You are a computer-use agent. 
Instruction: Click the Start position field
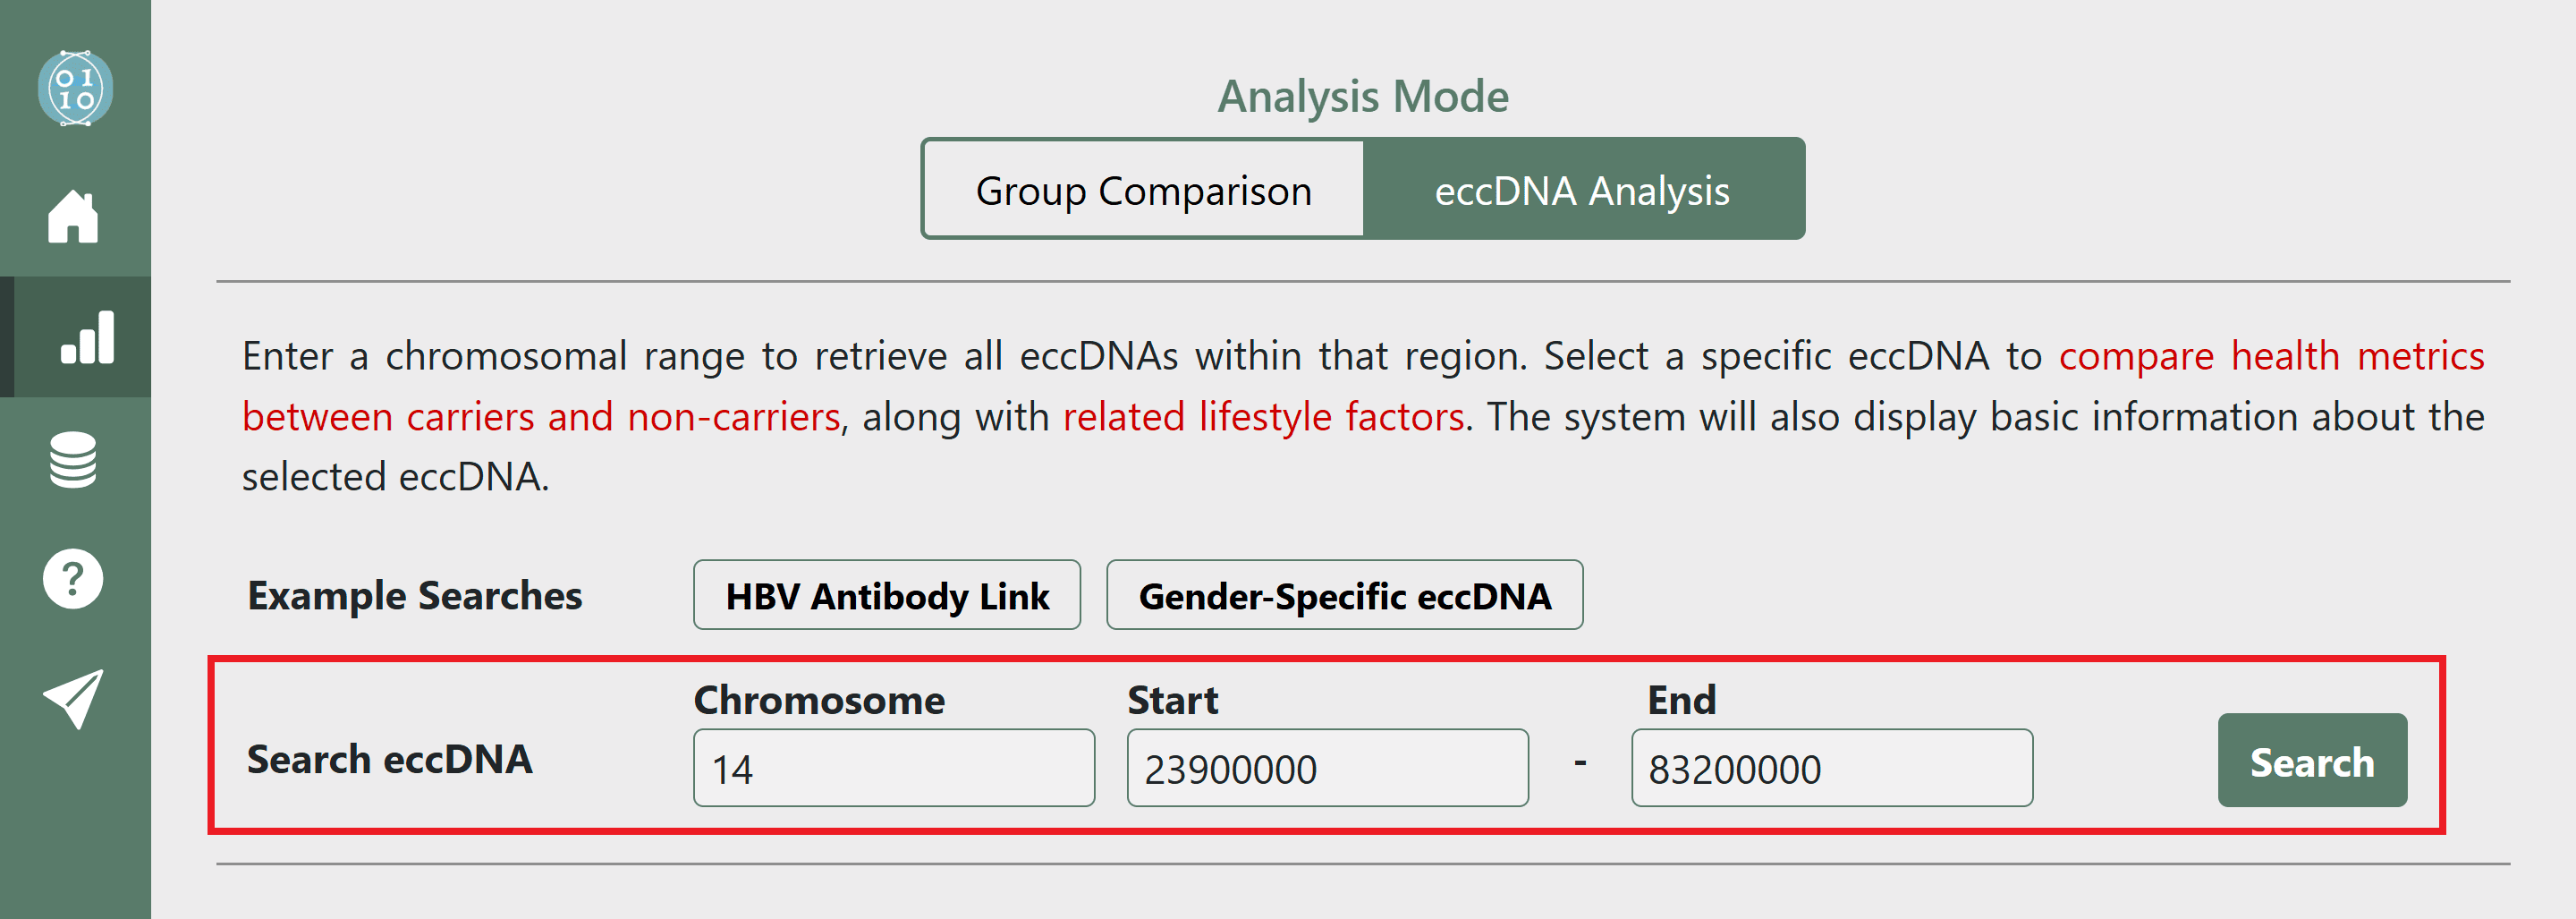coord(1327,768)
